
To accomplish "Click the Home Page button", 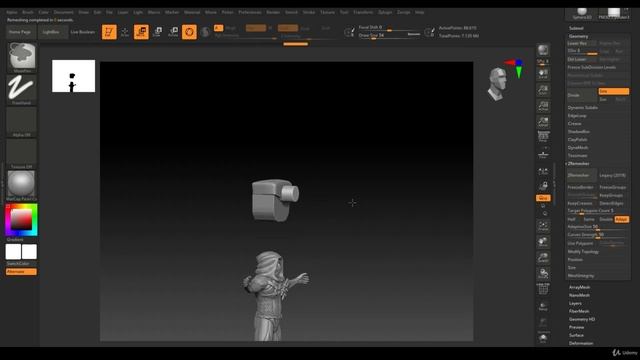I will point(20,32).
